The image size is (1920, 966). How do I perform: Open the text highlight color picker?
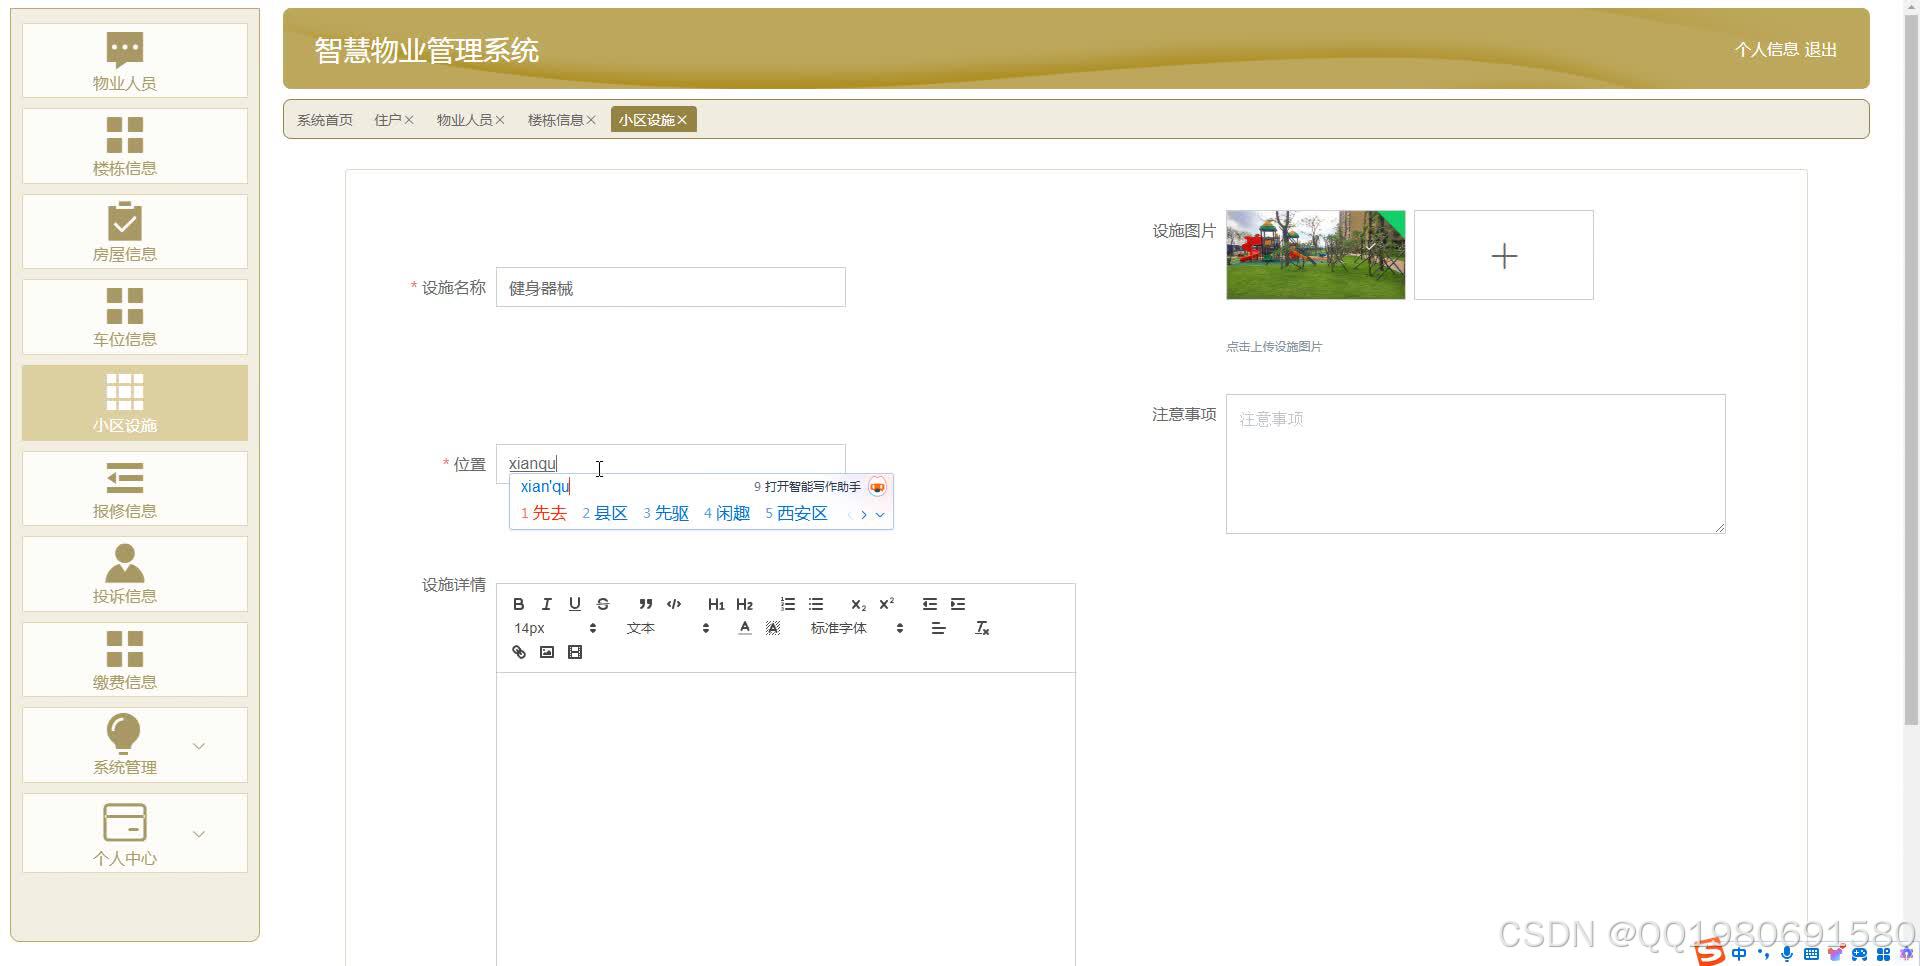tap(772, 628)
